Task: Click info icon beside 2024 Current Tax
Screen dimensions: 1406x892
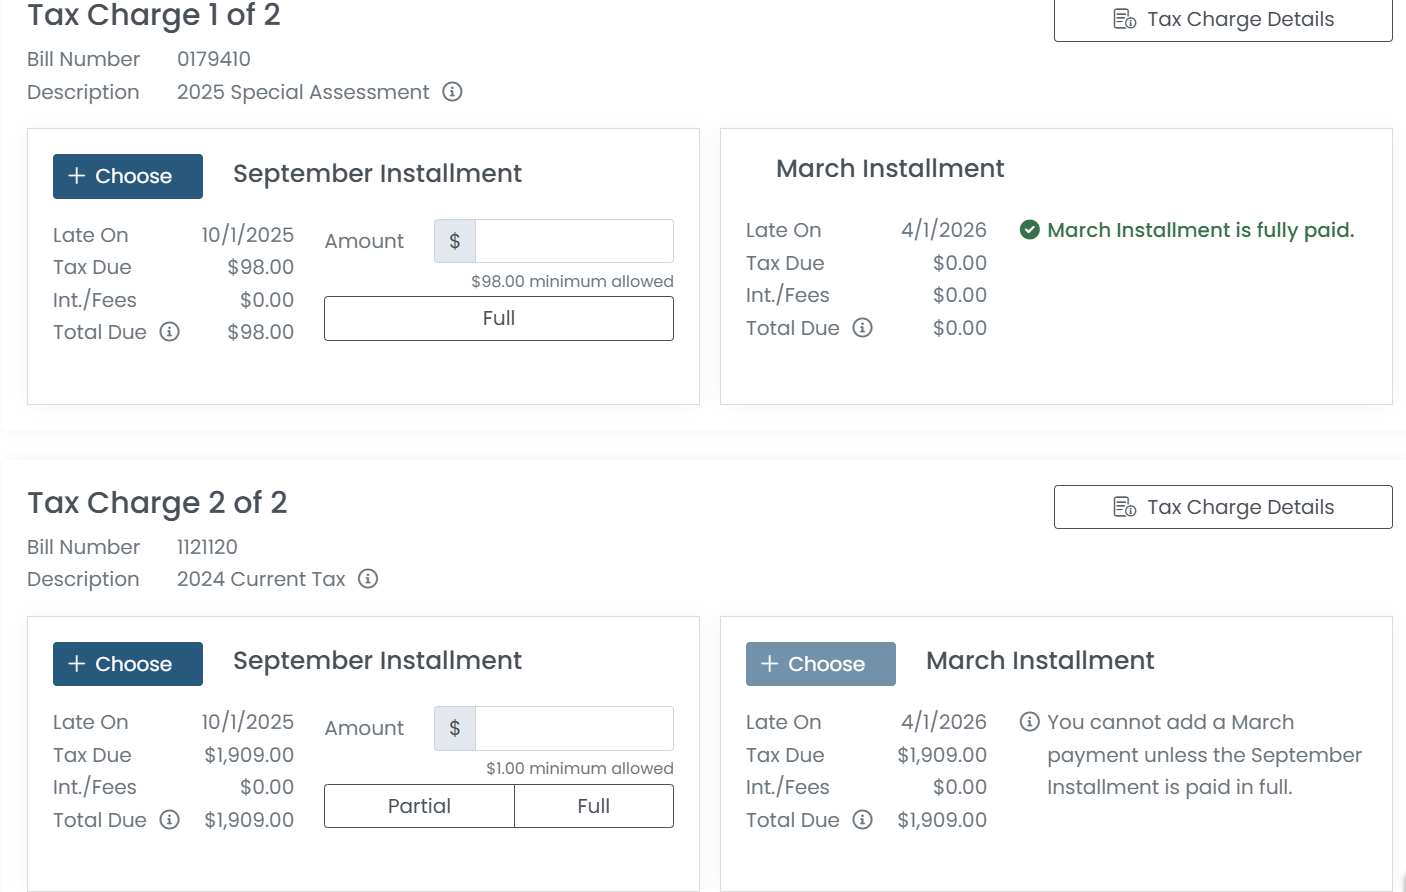Action: [368, 579]
